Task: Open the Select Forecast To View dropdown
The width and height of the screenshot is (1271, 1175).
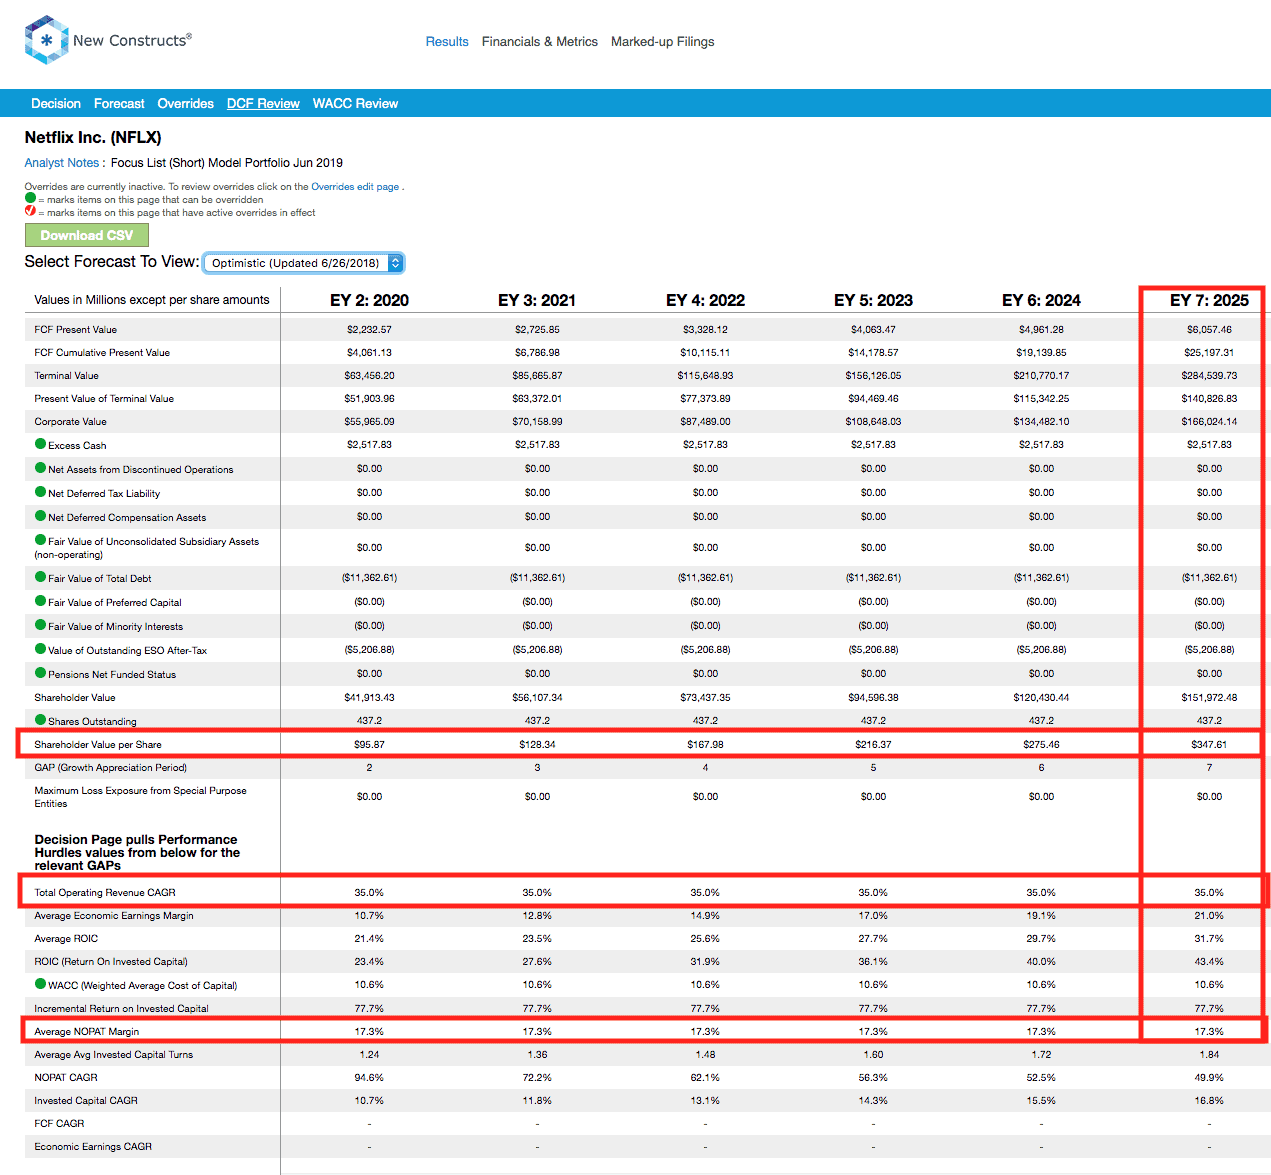Action: click(303, 263)
